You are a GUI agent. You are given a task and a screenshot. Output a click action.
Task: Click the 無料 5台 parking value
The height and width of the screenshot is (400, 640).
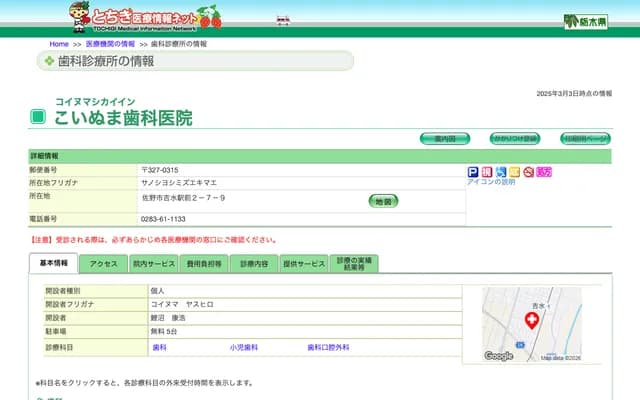pyautogui.click(x=164, y=331)
